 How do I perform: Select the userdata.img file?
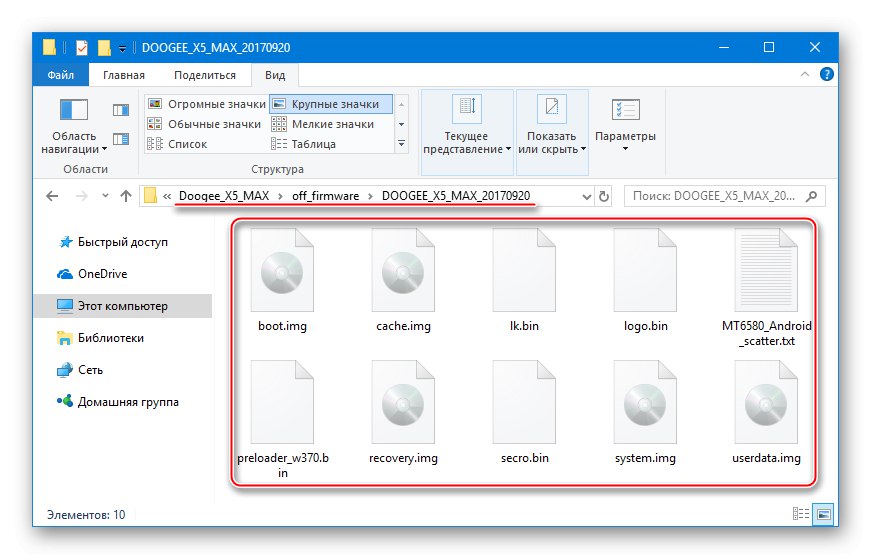tap(767, 412)
